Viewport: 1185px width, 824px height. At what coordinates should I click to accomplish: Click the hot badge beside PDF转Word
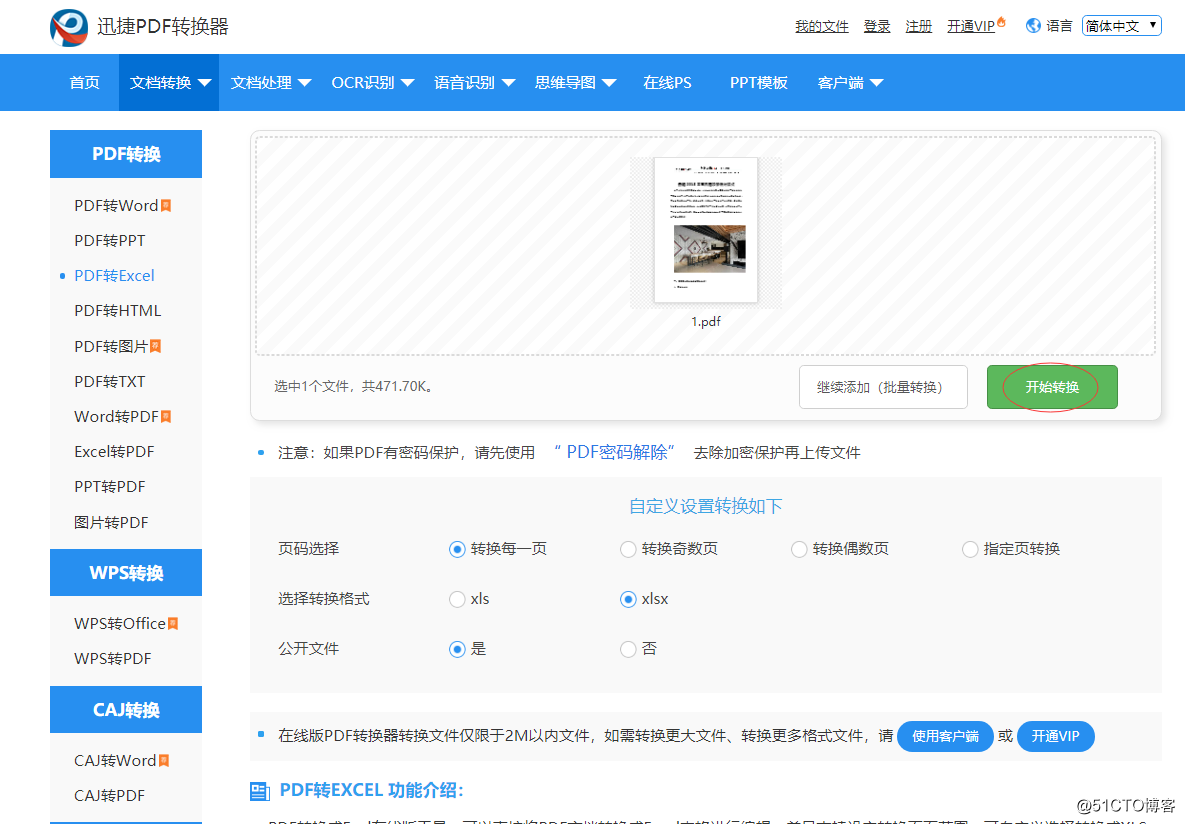[x=166, y=206]
